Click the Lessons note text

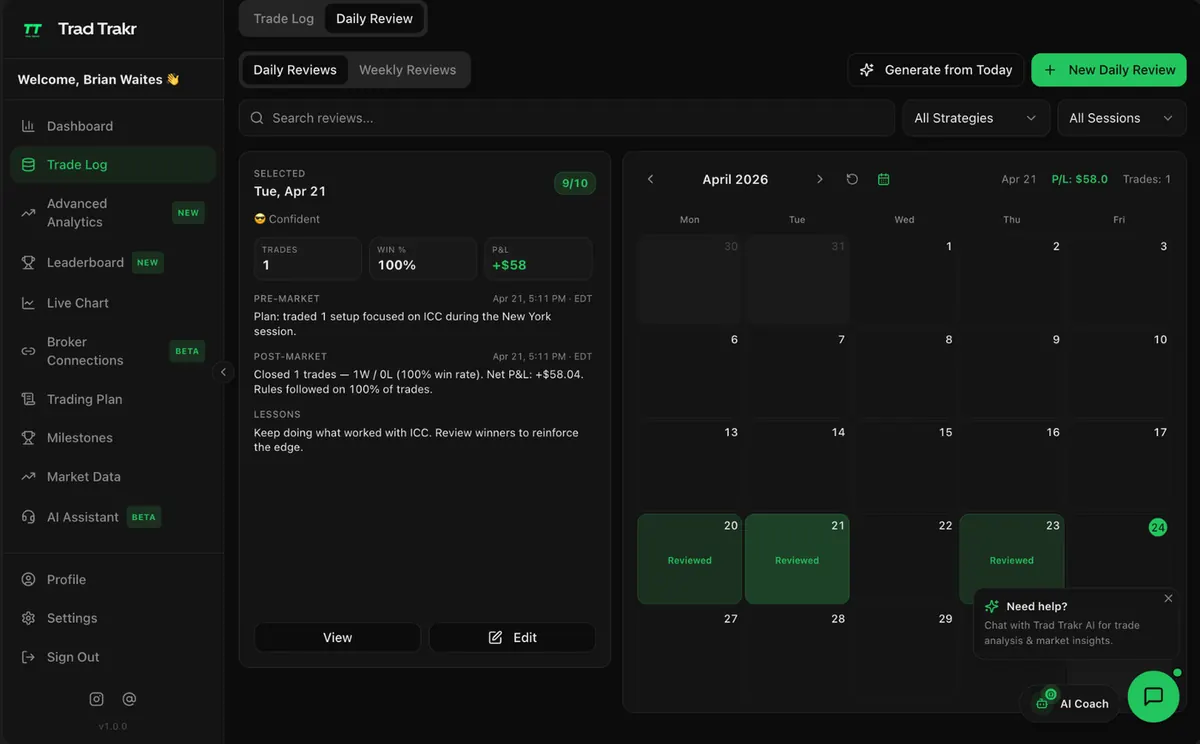tap(416, 440)
